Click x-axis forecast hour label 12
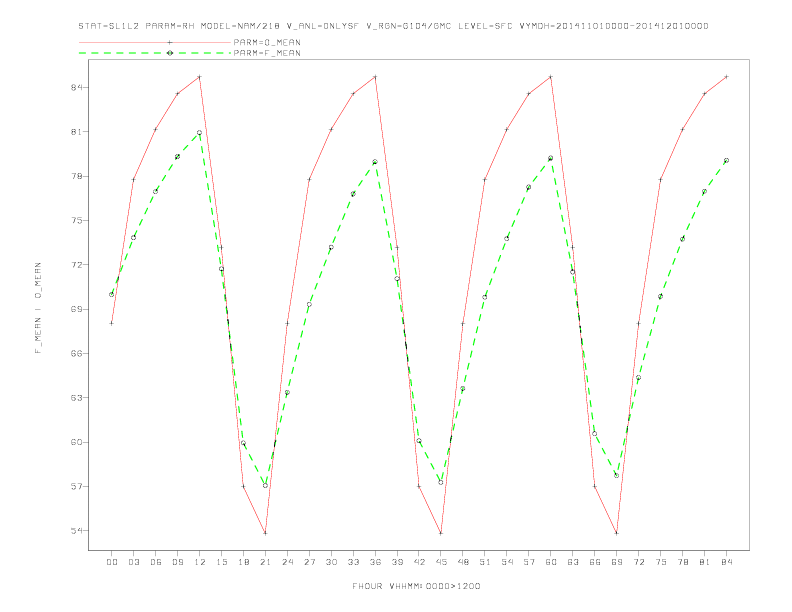The width and height of the screenshot is (792, 612). (x=200, y=562)
